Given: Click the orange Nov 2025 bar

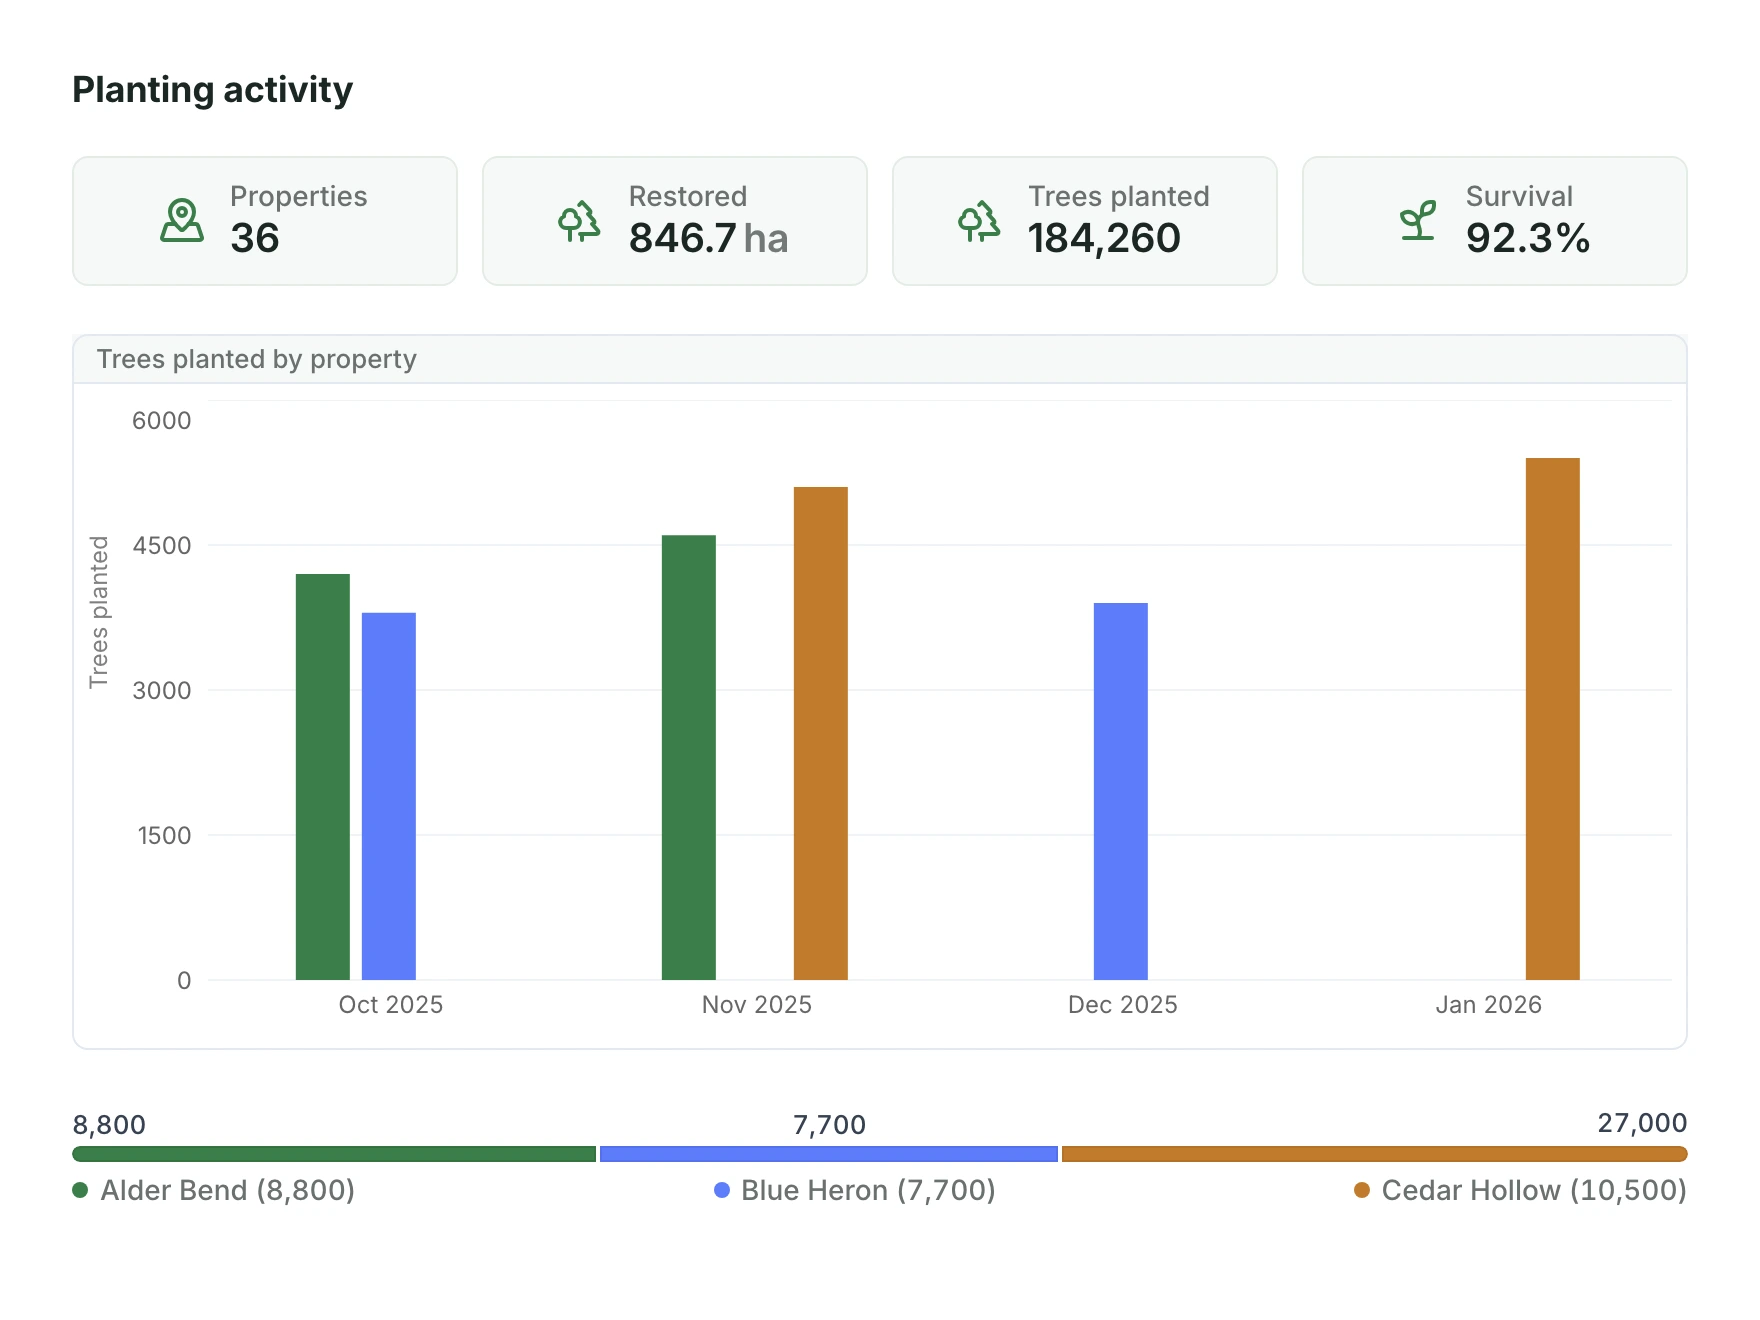Looking at the screenshot, I should (x=821, y=734).
